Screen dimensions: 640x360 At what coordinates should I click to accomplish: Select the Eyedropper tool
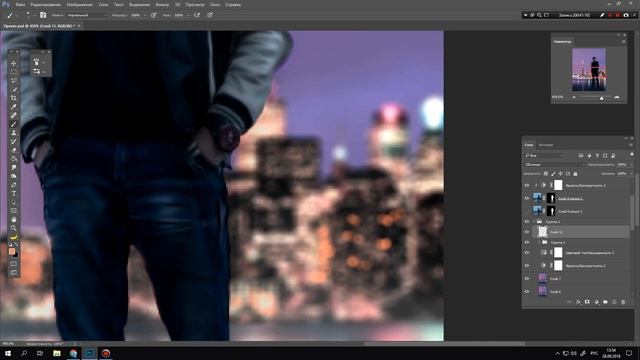(13, 107)
